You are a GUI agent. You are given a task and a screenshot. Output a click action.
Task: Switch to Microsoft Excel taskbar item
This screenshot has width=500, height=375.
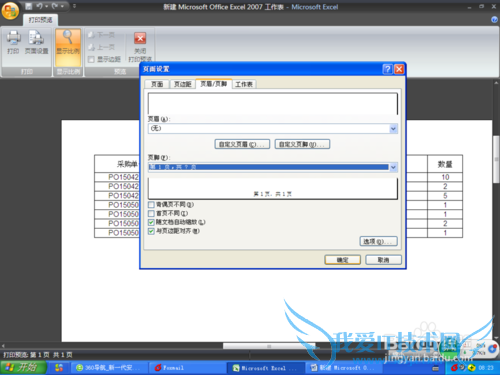(x=266, y=368)
